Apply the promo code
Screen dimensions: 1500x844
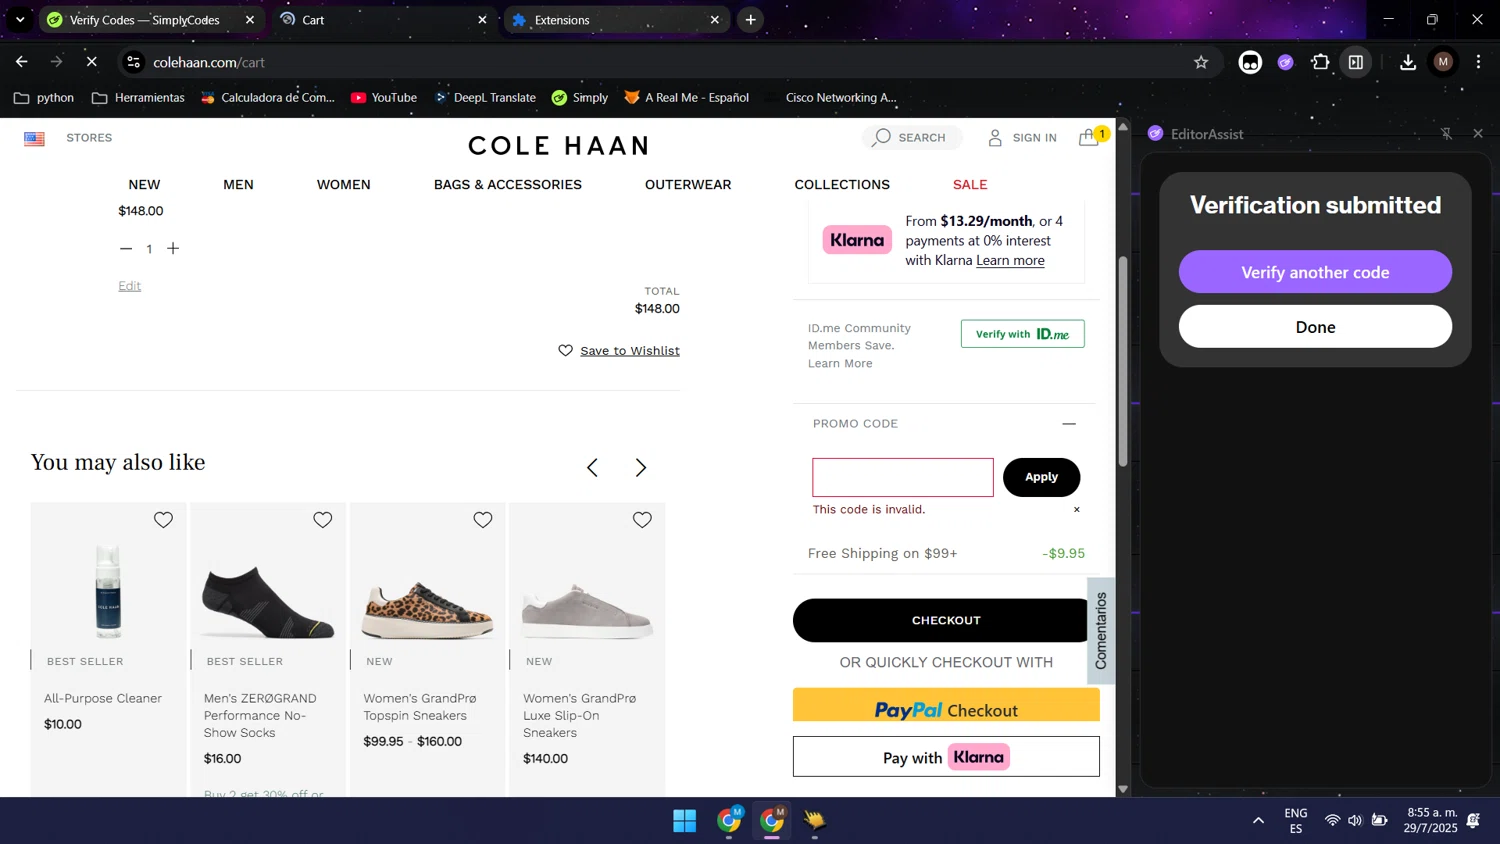pos(1041,477)
